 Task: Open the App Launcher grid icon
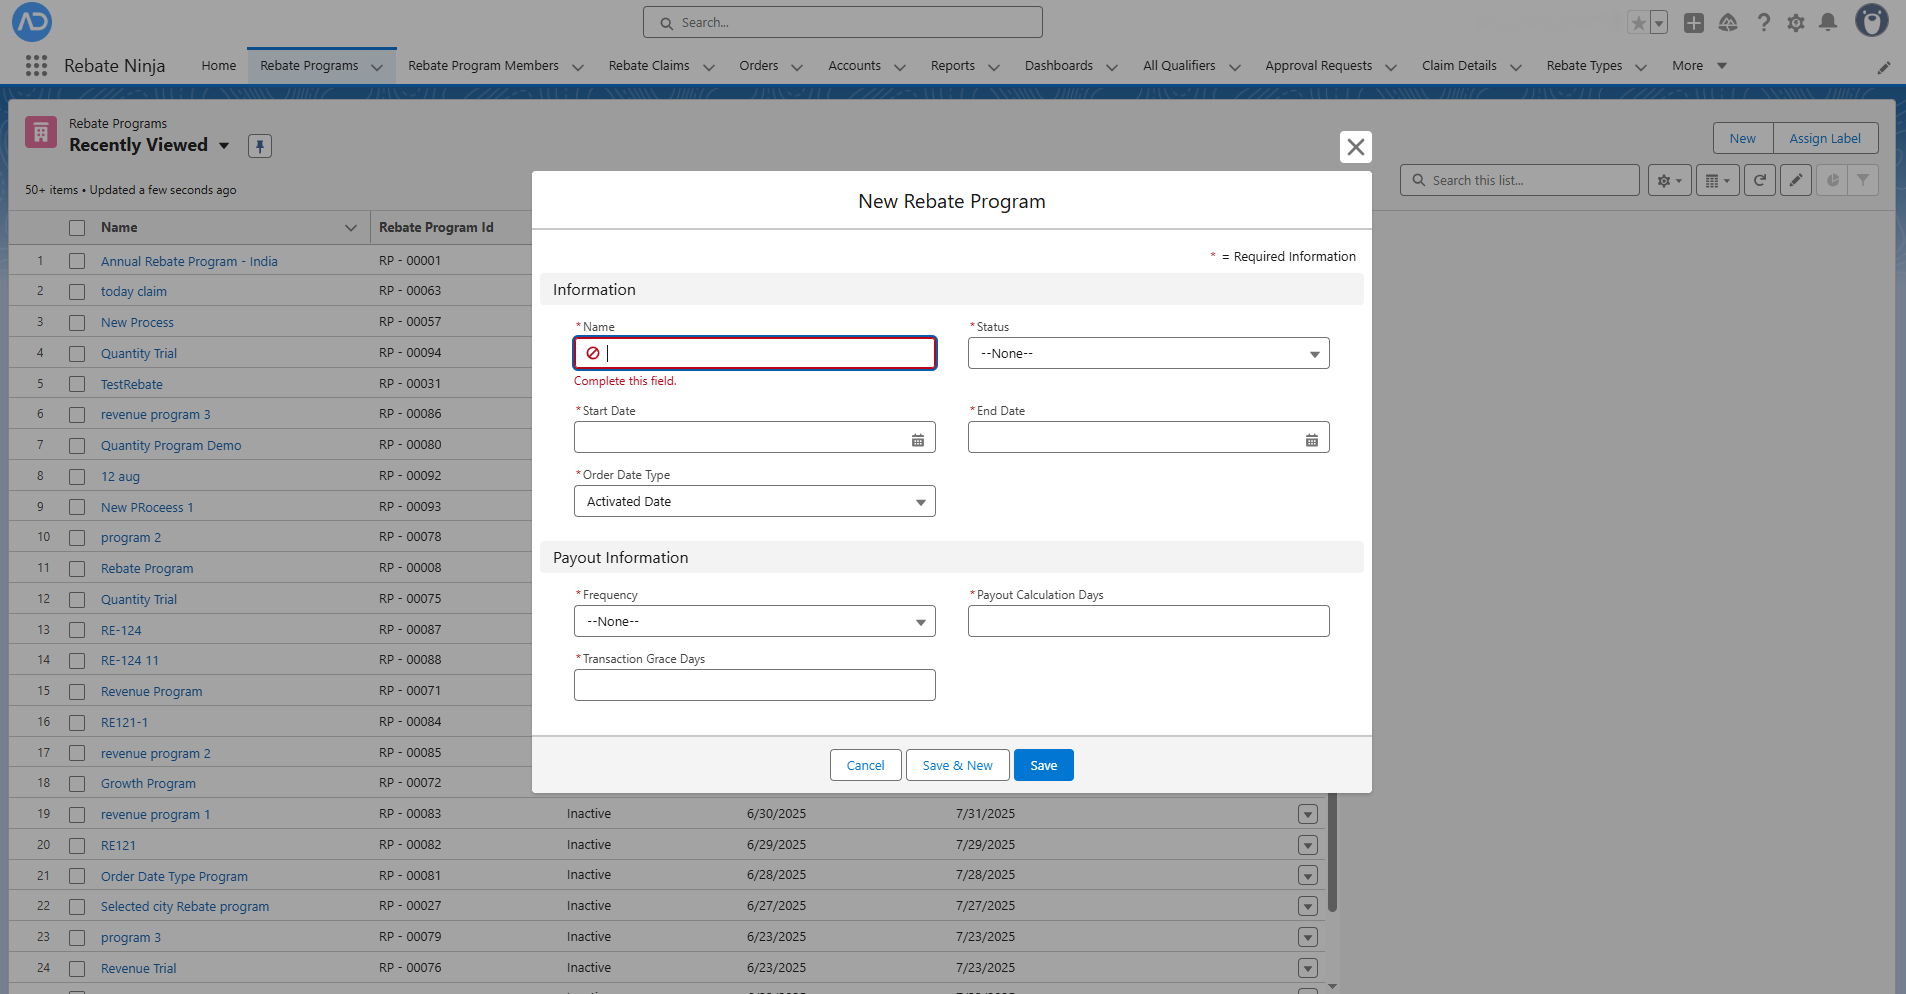tap(36, 65)
